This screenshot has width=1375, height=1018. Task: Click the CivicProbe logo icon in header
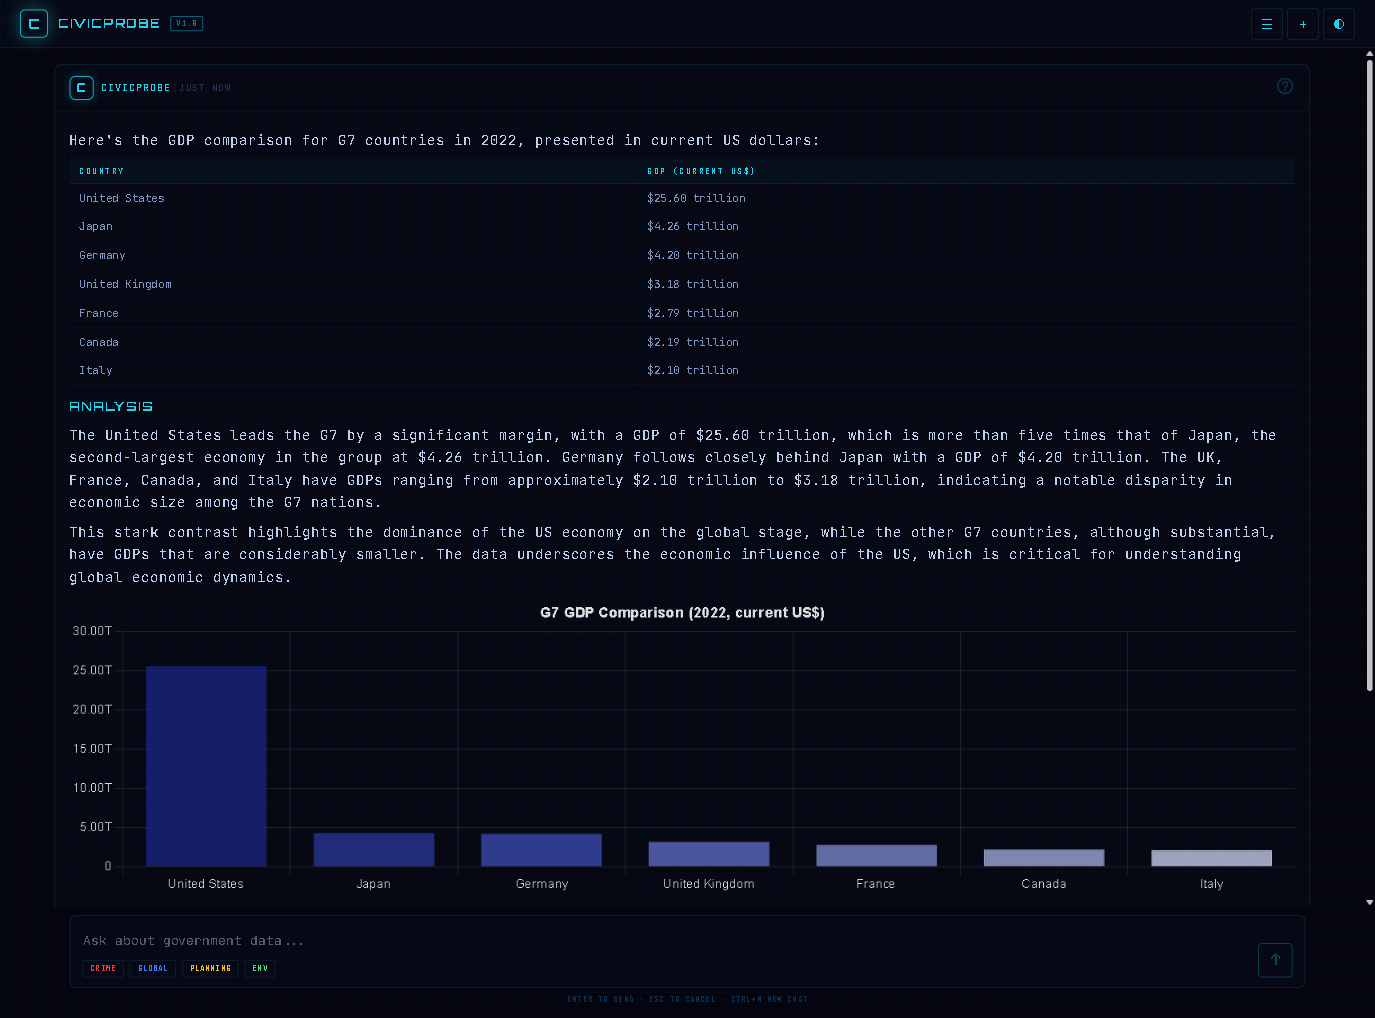pyautogui.click(x=34, y=24)
